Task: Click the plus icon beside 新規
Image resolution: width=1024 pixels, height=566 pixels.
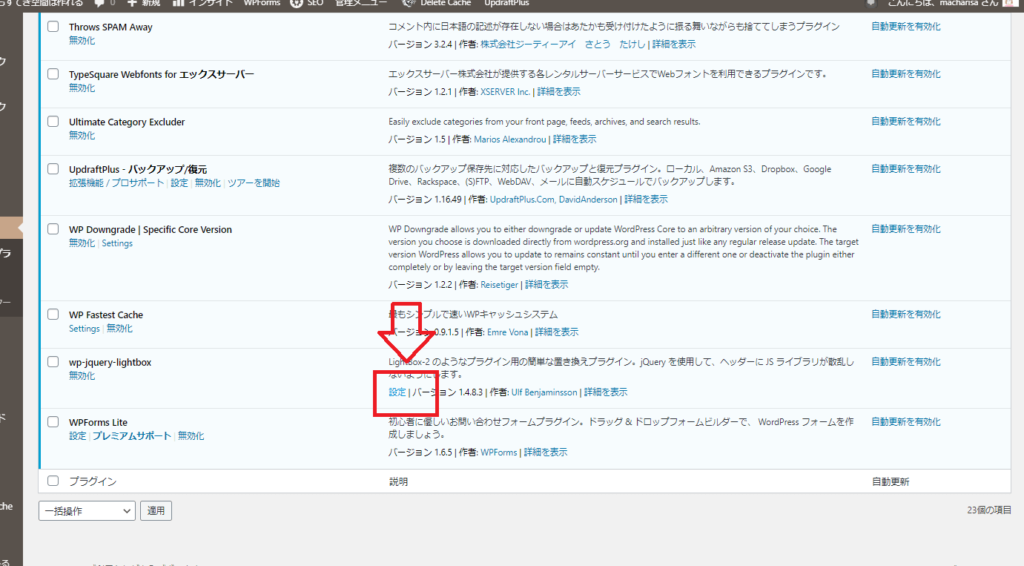Action: 132,4
